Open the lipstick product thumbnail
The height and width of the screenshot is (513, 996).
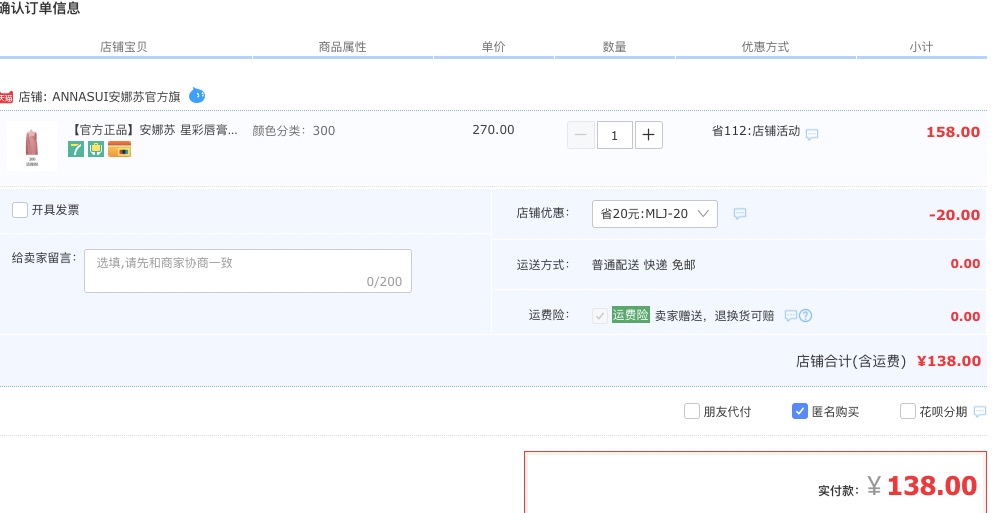32,146
